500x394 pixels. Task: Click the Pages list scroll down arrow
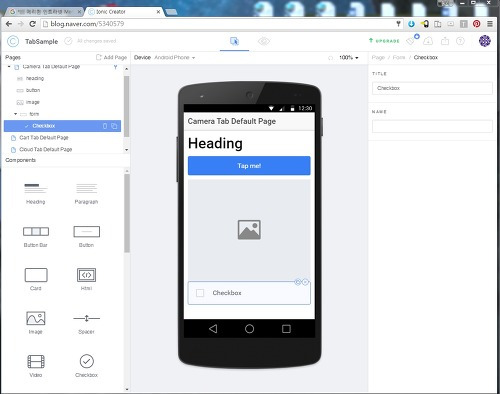tap(126, 150)
